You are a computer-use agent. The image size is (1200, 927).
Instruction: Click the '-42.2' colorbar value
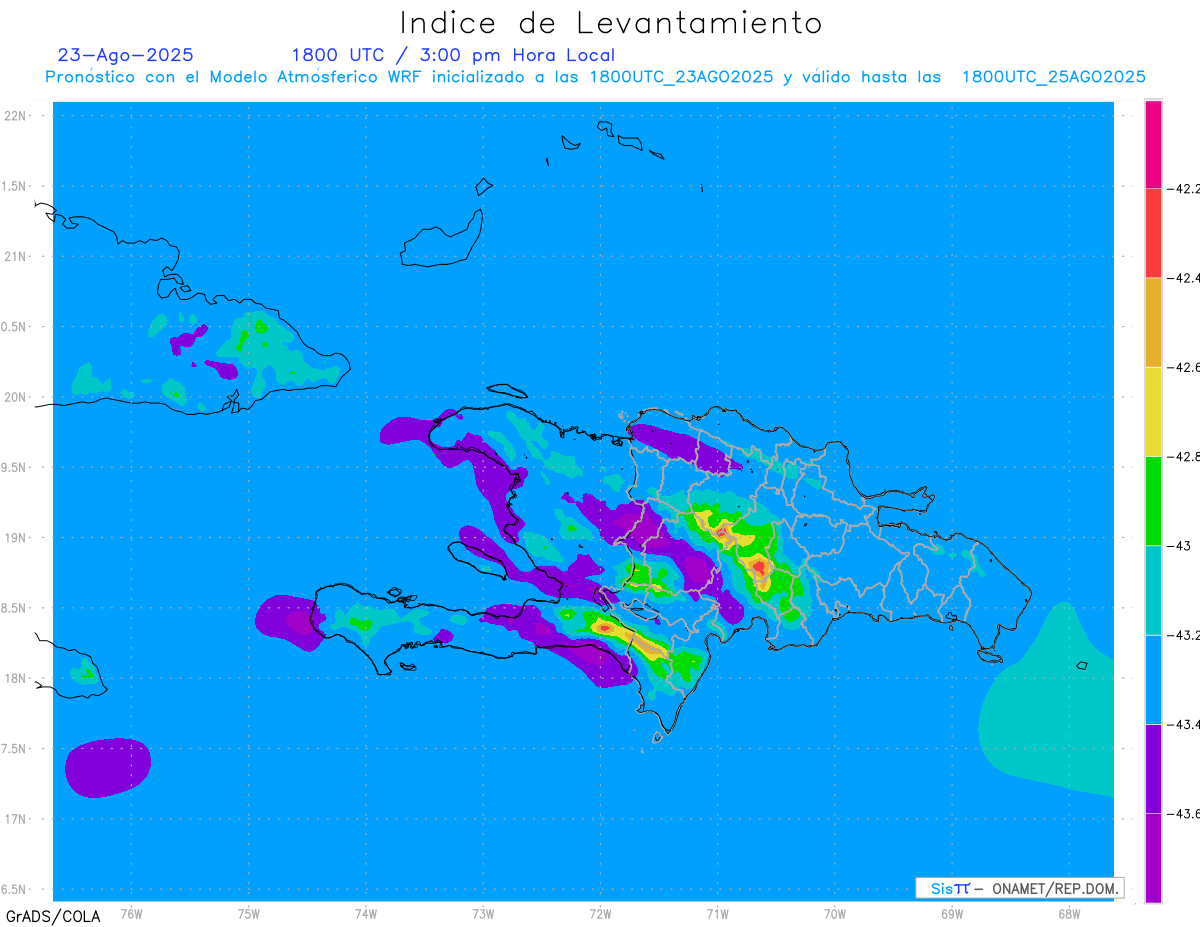point(1185,188)
